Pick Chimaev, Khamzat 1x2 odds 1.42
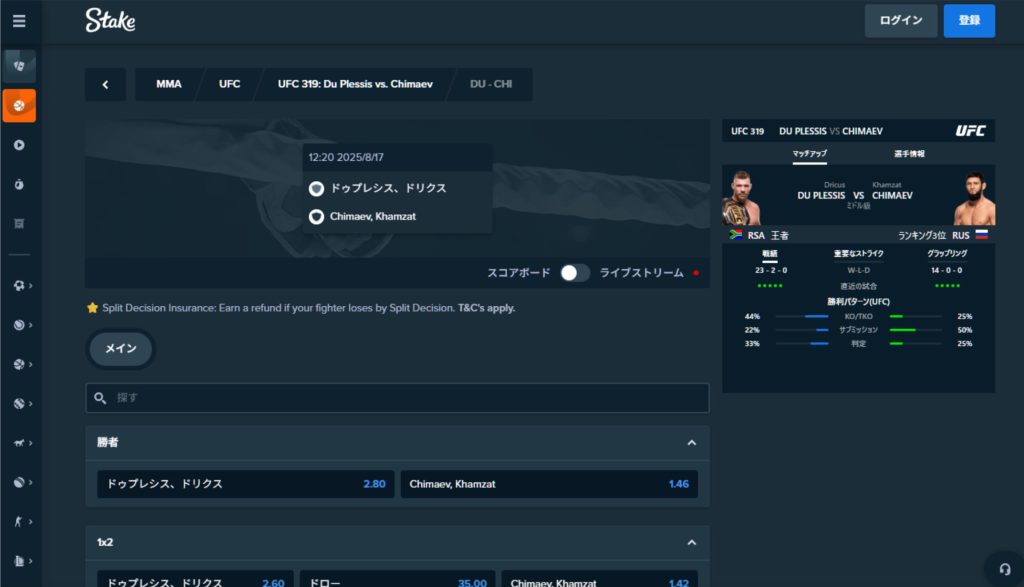Image resolution: width=1024 pixels, height=587 pixels. pyautogui.click(x=600, y=579)
